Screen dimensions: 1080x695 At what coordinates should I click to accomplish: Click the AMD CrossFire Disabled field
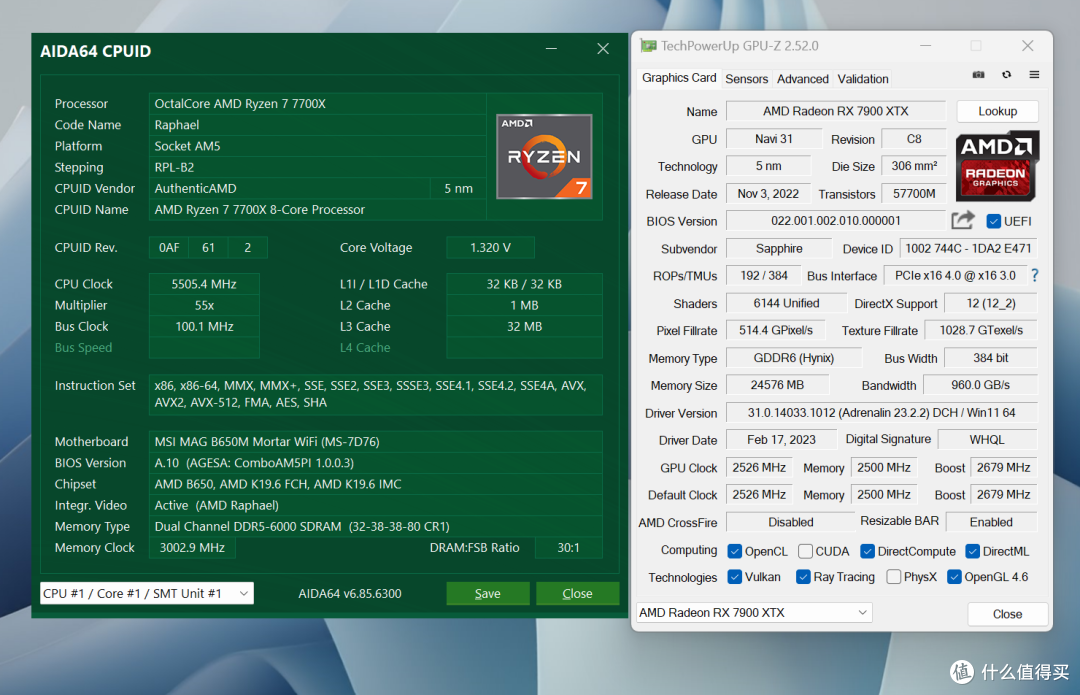791,522
